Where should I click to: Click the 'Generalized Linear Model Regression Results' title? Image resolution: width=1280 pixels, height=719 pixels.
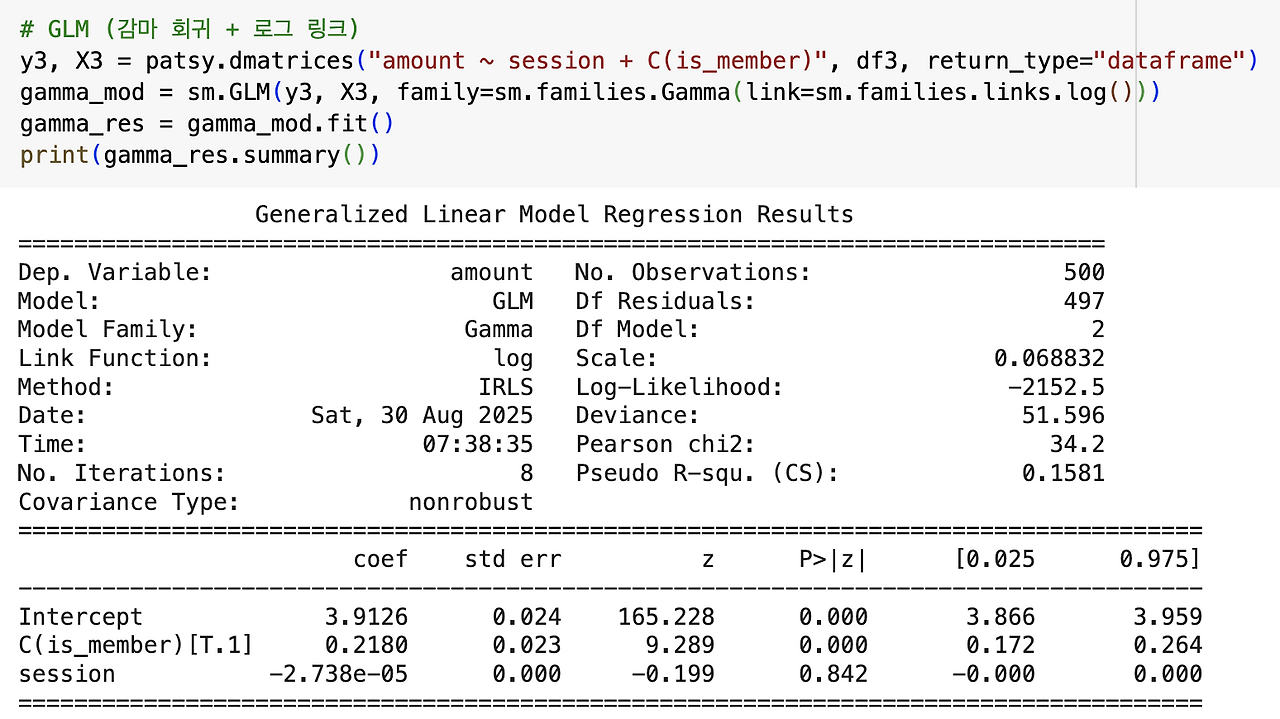[554, 215]
